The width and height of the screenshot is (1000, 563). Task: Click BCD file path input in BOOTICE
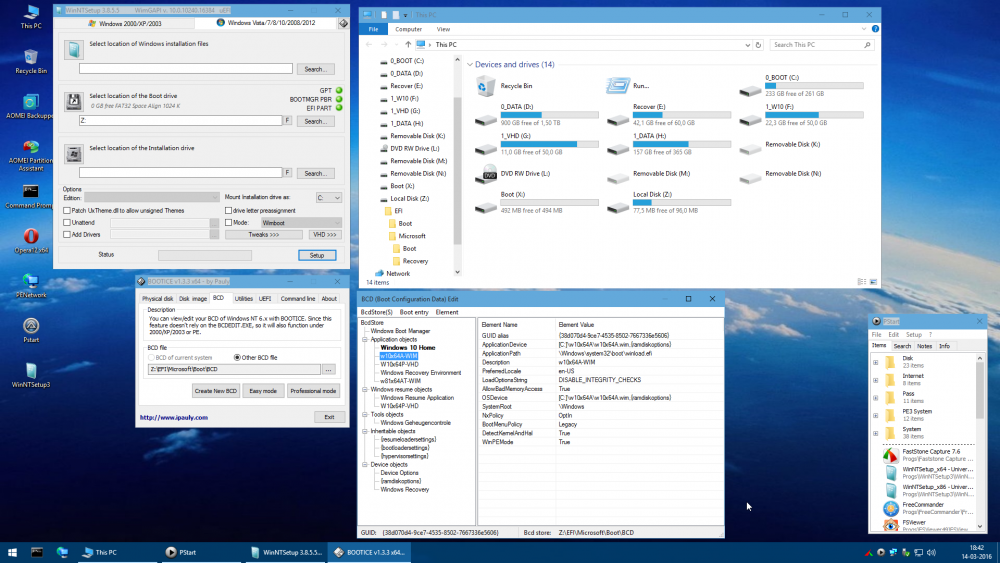(x=234, y=369)
